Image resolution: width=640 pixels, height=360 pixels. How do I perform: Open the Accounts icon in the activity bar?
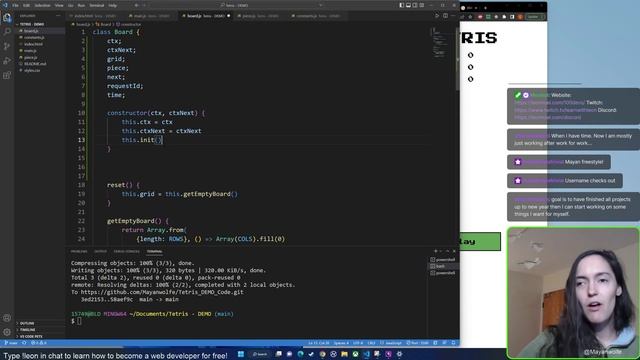(7, 318)
